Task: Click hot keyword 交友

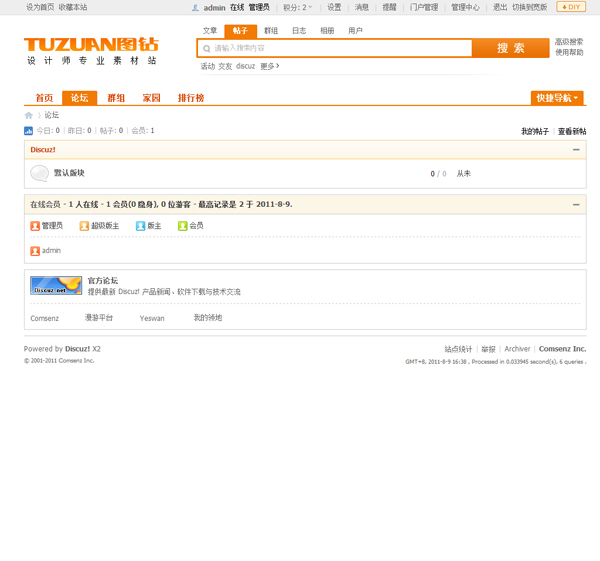Action: 225,66
